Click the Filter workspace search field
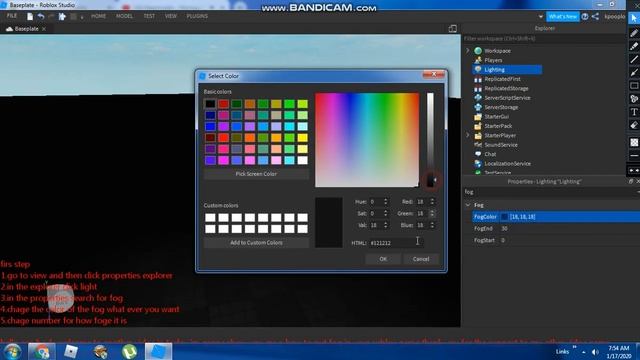This screenshot has width=640, height=360. coord(544,39)
